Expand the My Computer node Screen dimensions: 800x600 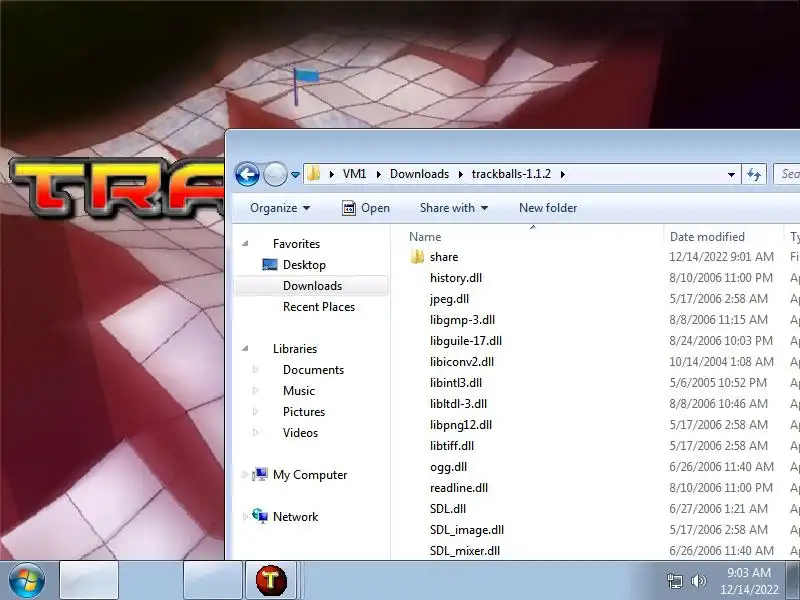point(245,475)
